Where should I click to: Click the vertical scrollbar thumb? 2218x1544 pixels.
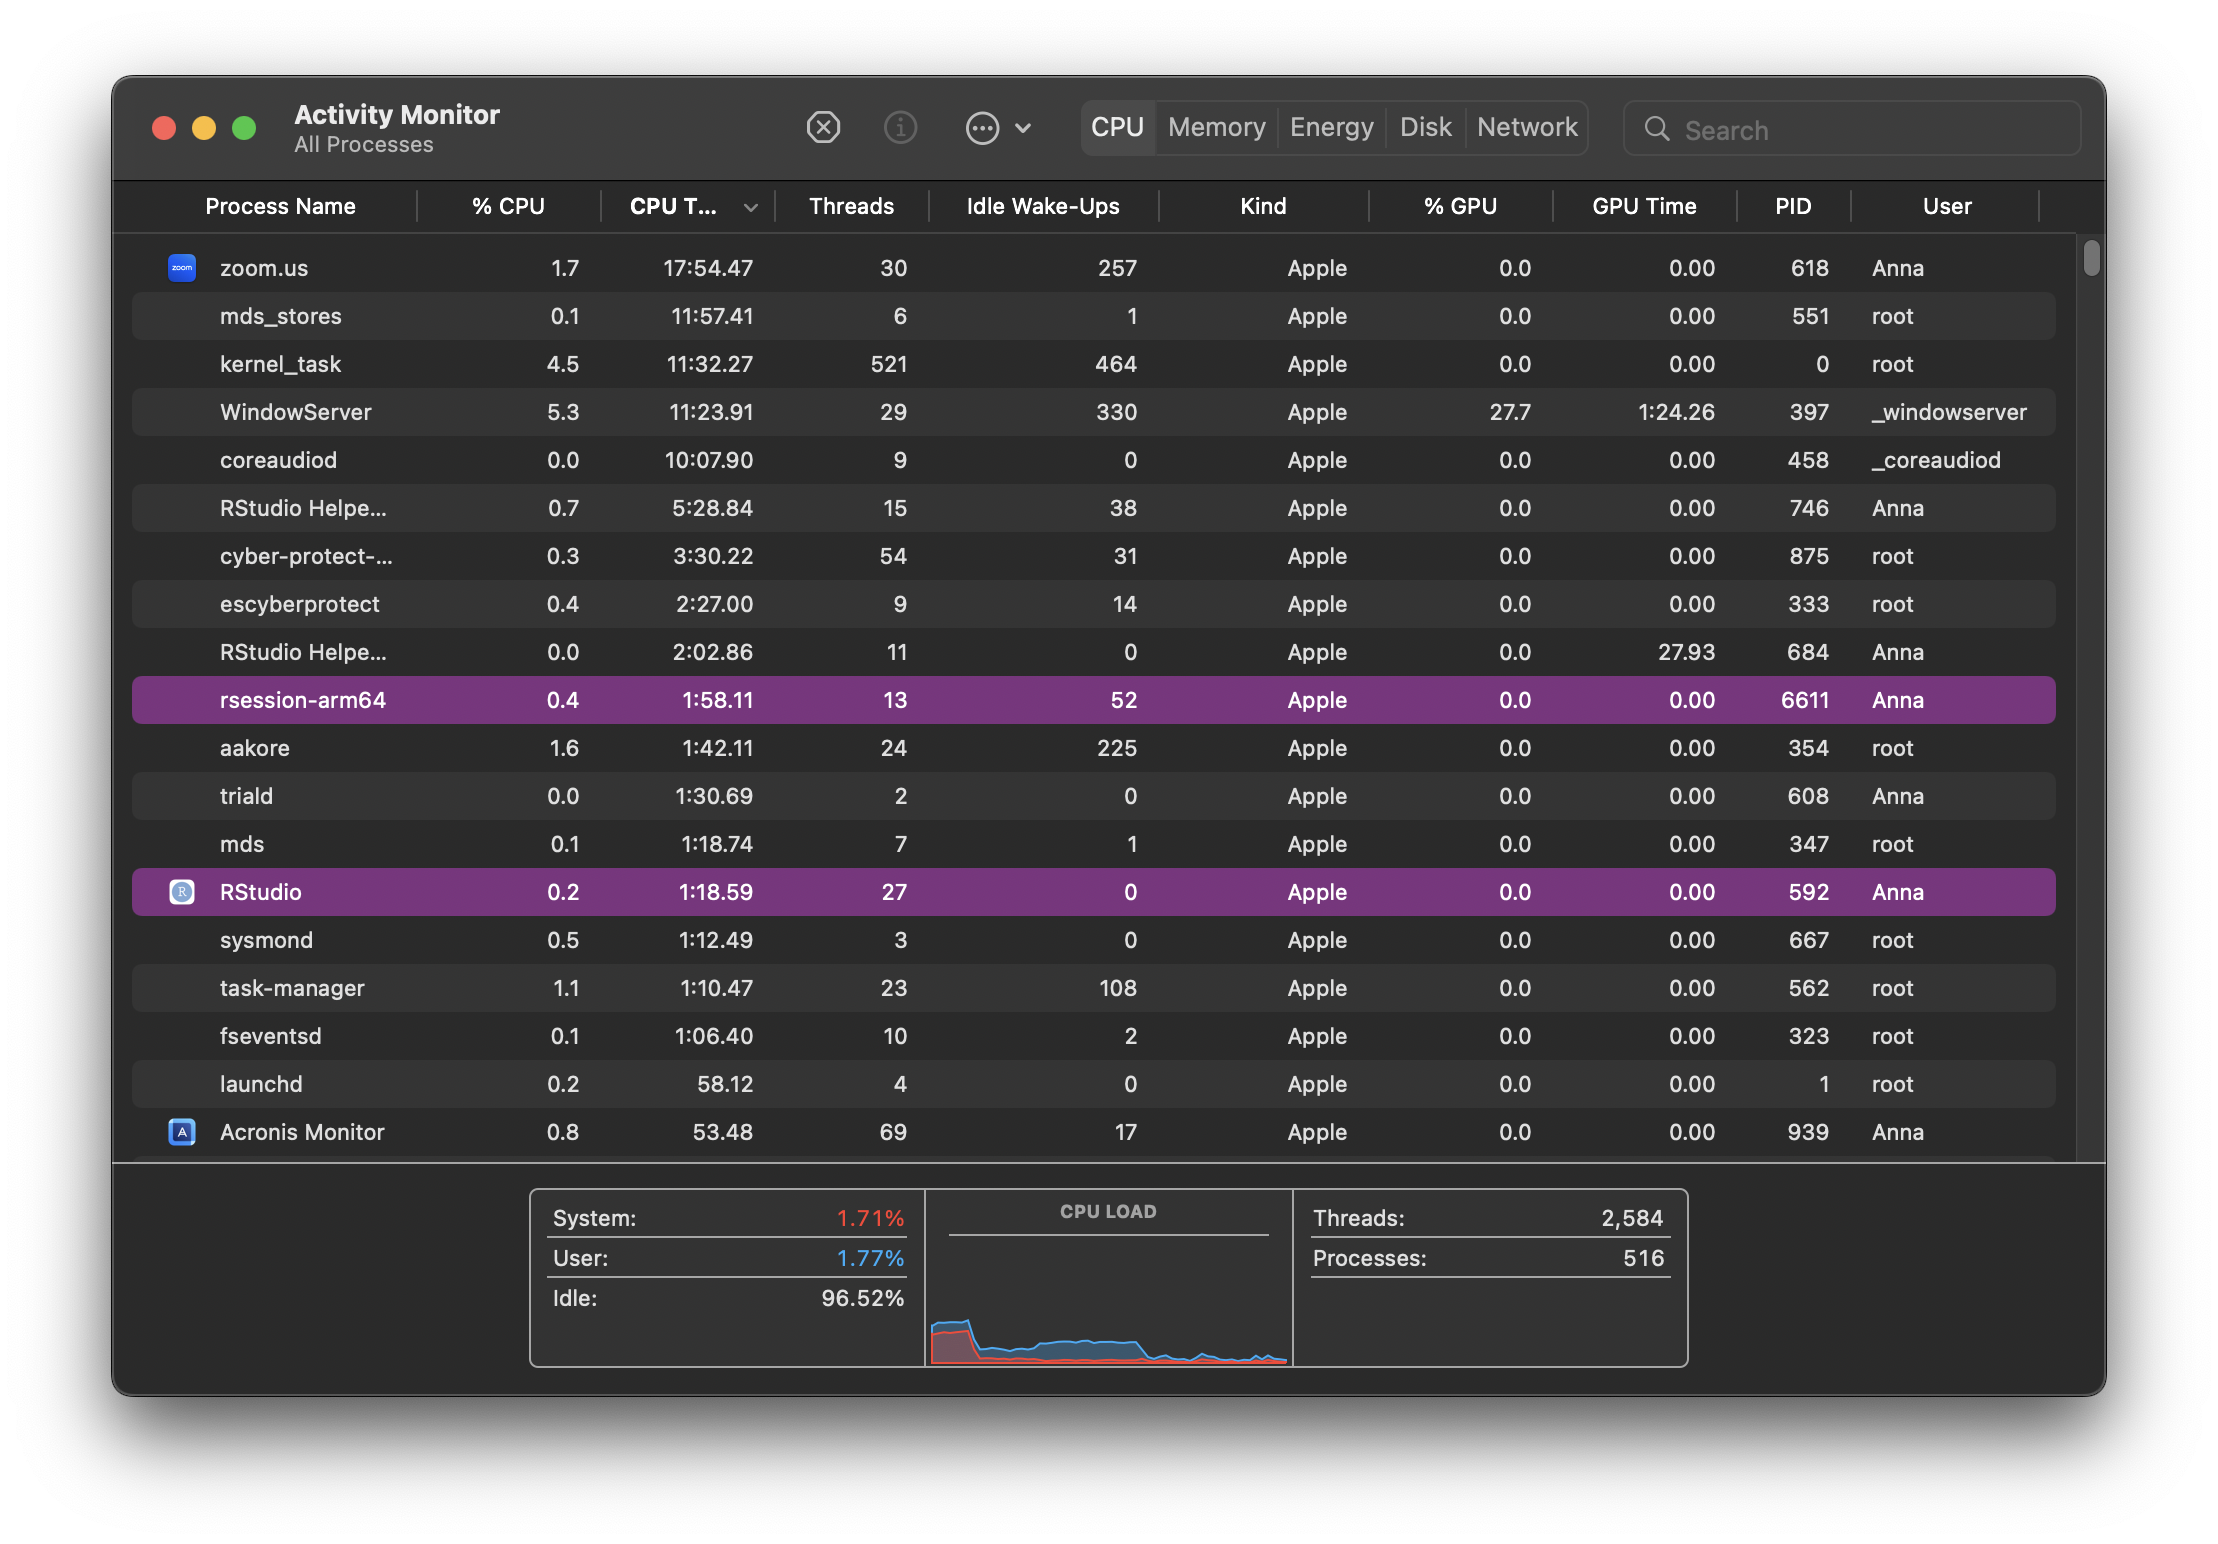pos(2091,257)
